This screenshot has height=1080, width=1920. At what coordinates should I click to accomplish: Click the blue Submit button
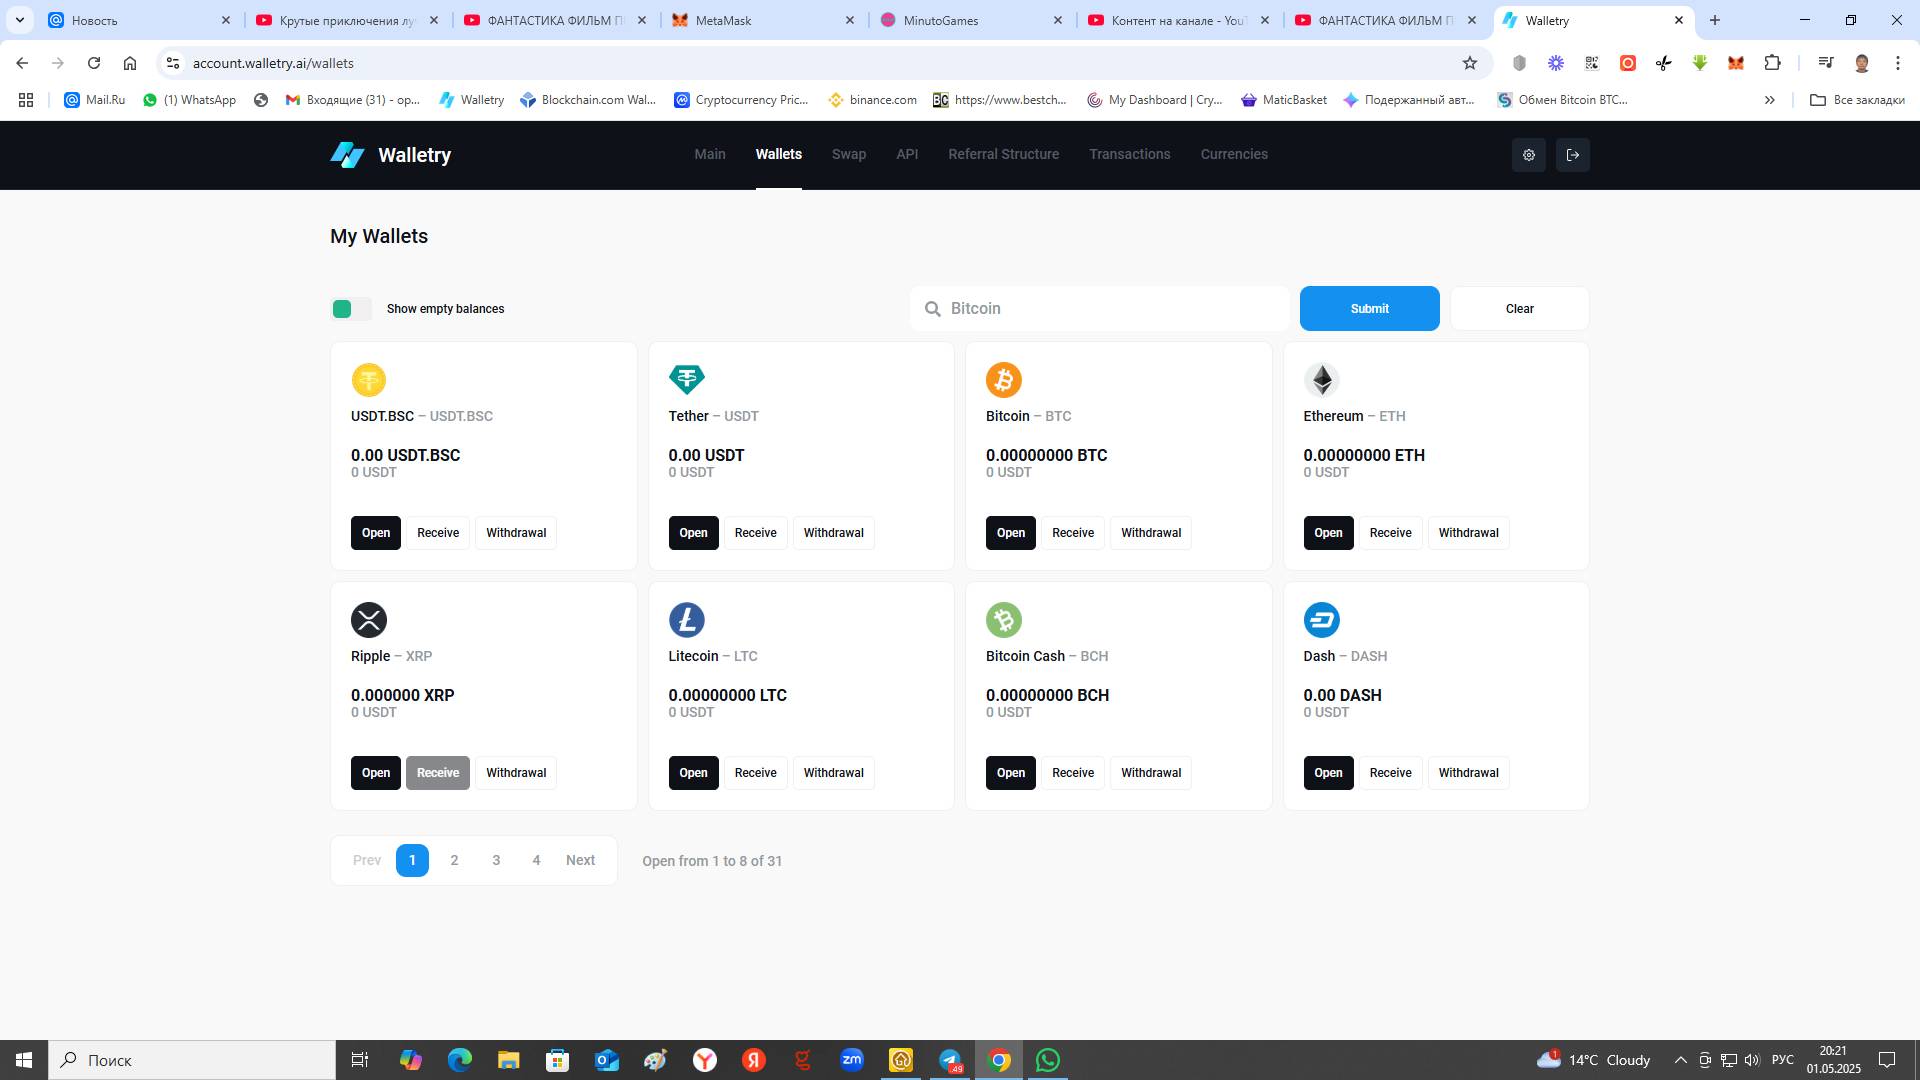[x=1369, y=309]
